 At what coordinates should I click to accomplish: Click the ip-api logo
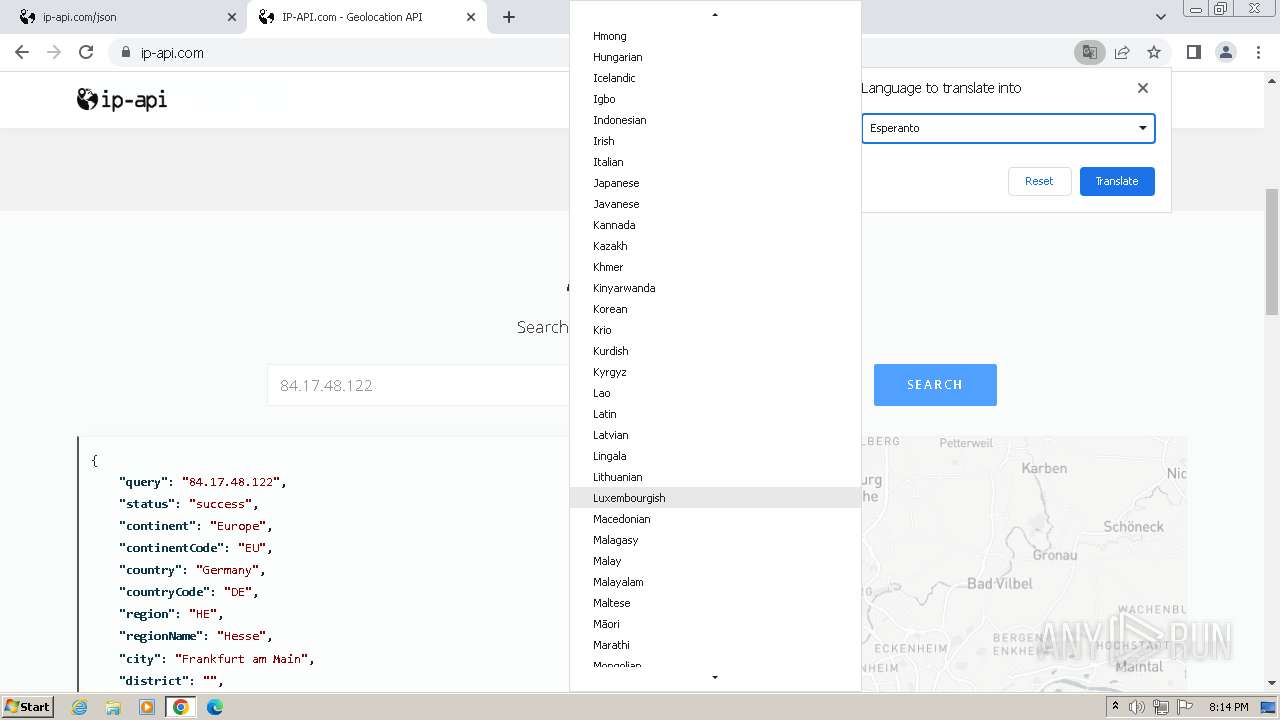tap(122, 99)
